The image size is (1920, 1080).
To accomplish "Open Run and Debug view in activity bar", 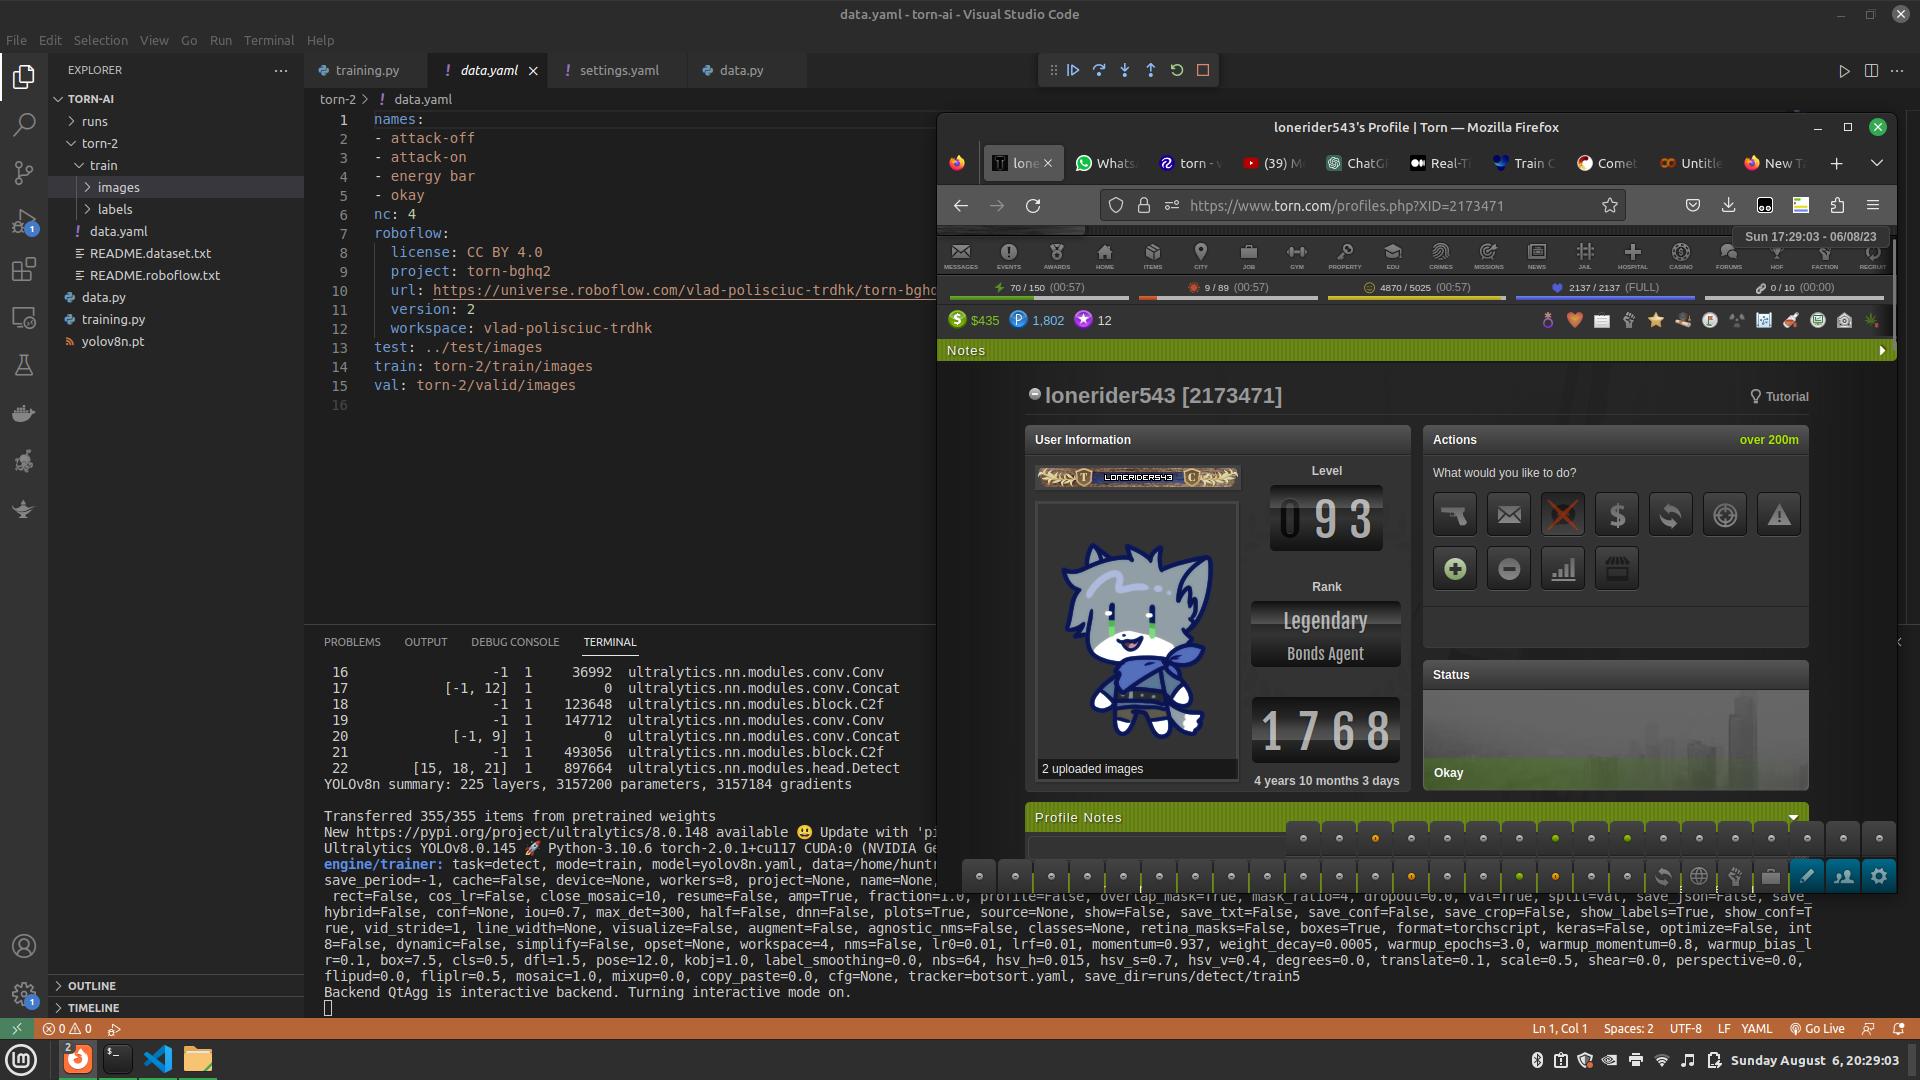I will click(x=24, y=221).
